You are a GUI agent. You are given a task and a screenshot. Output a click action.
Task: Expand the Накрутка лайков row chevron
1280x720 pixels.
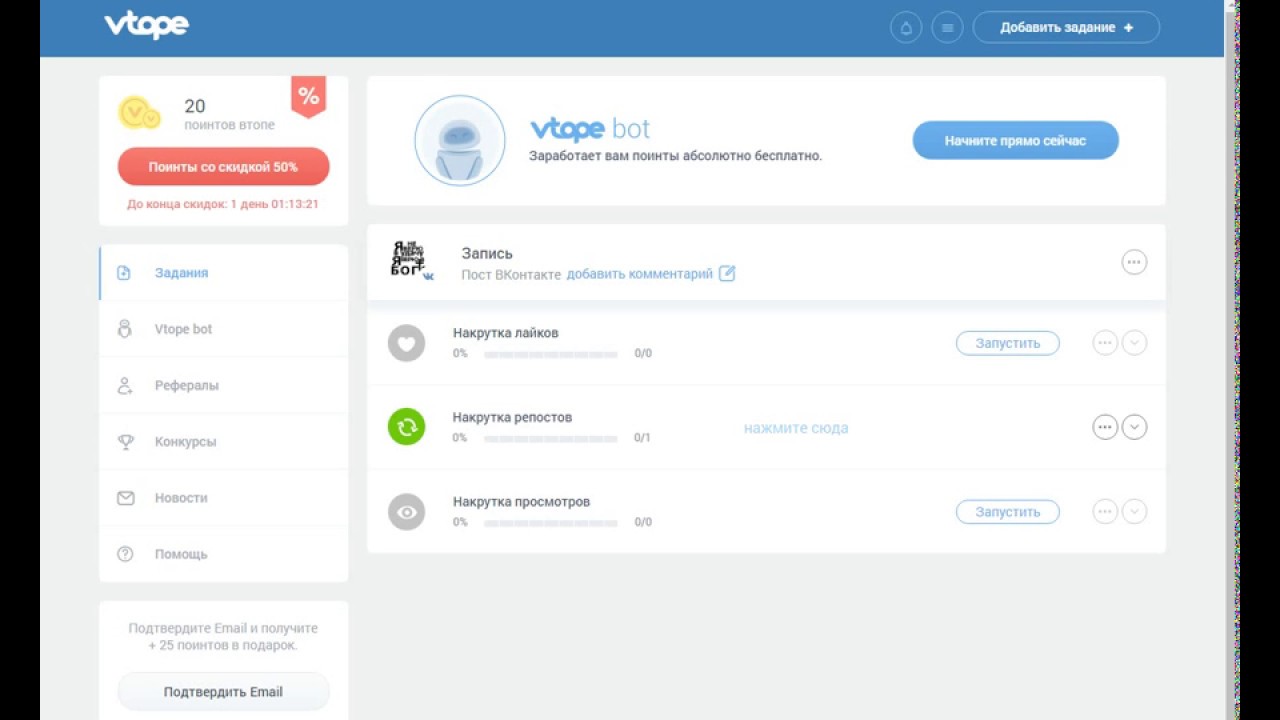tap(1134, 343)
